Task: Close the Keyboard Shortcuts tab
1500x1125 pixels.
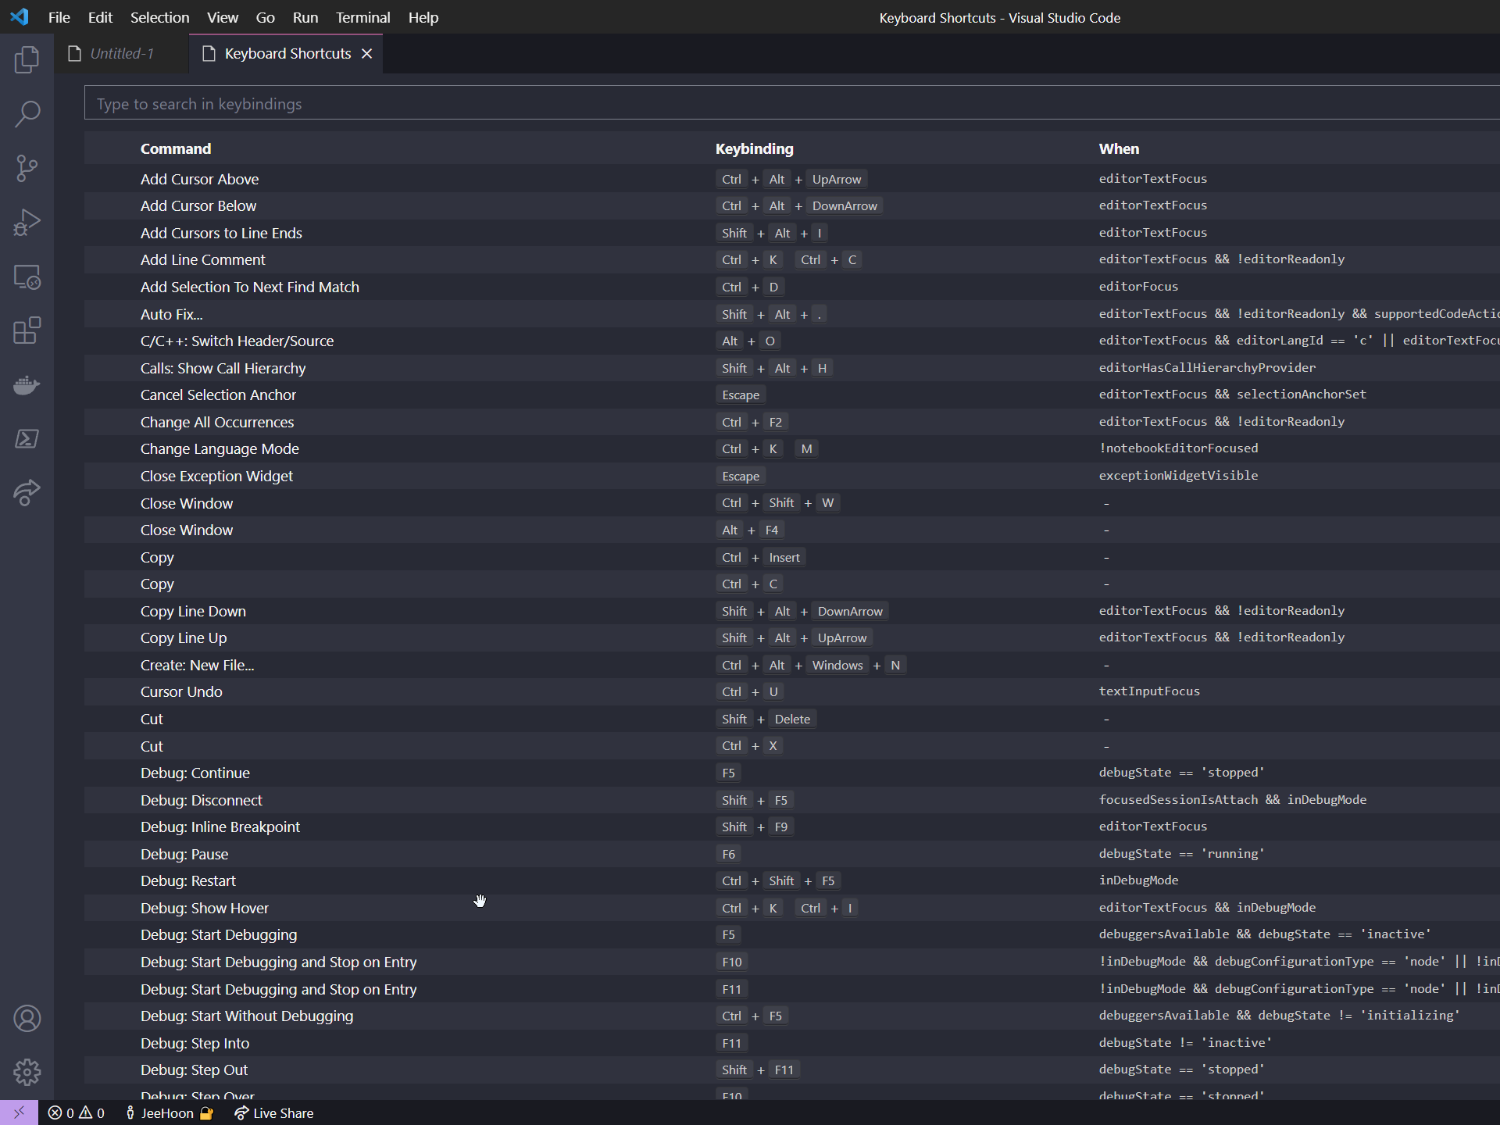Action: 367,54
